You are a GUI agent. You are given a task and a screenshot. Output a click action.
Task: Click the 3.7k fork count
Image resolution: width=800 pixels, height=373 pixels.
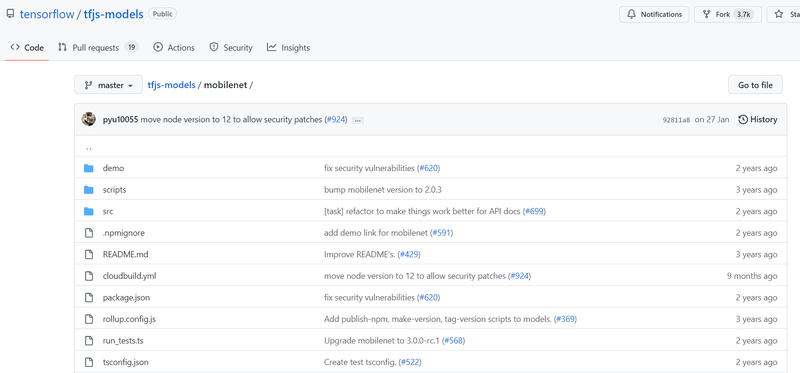(x=742, y=14)
